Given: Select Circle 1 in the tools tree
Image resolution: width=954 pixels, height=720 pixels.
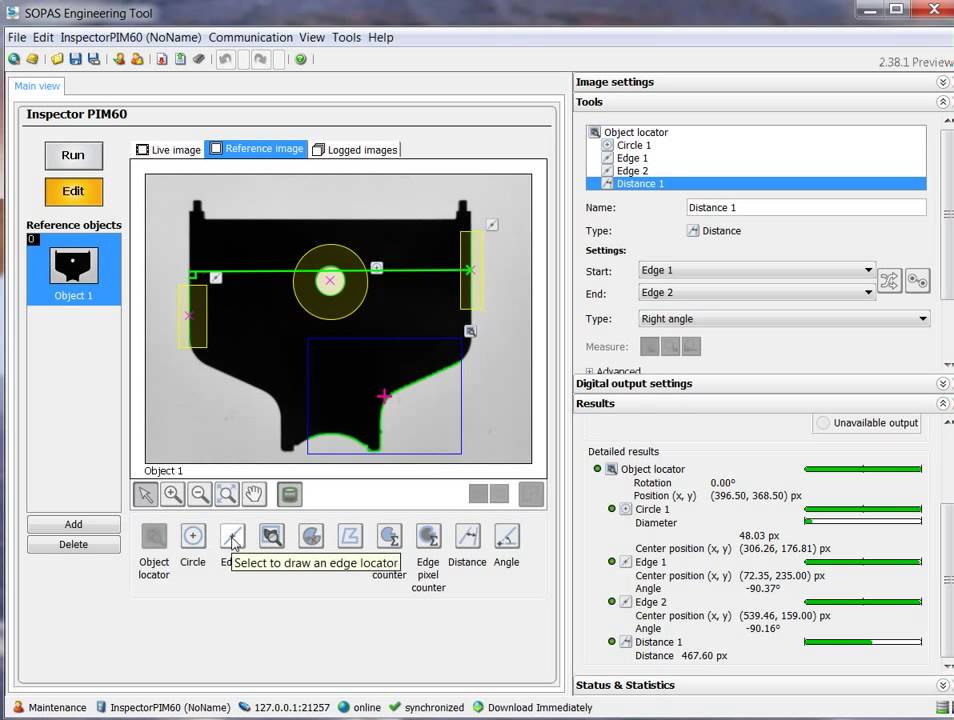Looking at the screenshot, I should (633, 145).
